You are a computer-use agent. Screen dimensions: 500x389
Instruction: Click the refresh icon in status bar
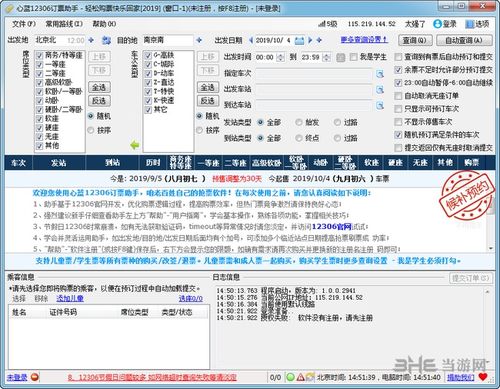pos(310,377)
